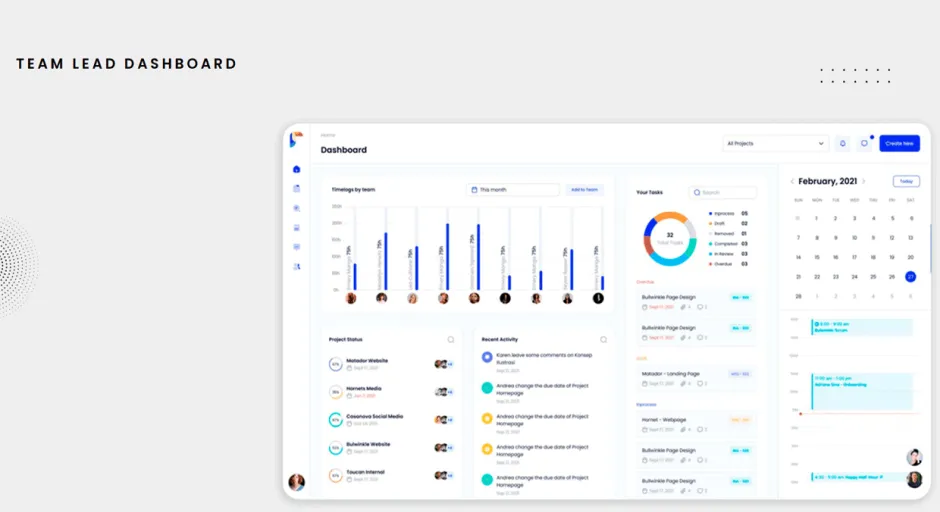Open the Karen leave some comments activity
The height and width of the screenshot is (512, 940).
pyautogui.click(x=544, y=359)
